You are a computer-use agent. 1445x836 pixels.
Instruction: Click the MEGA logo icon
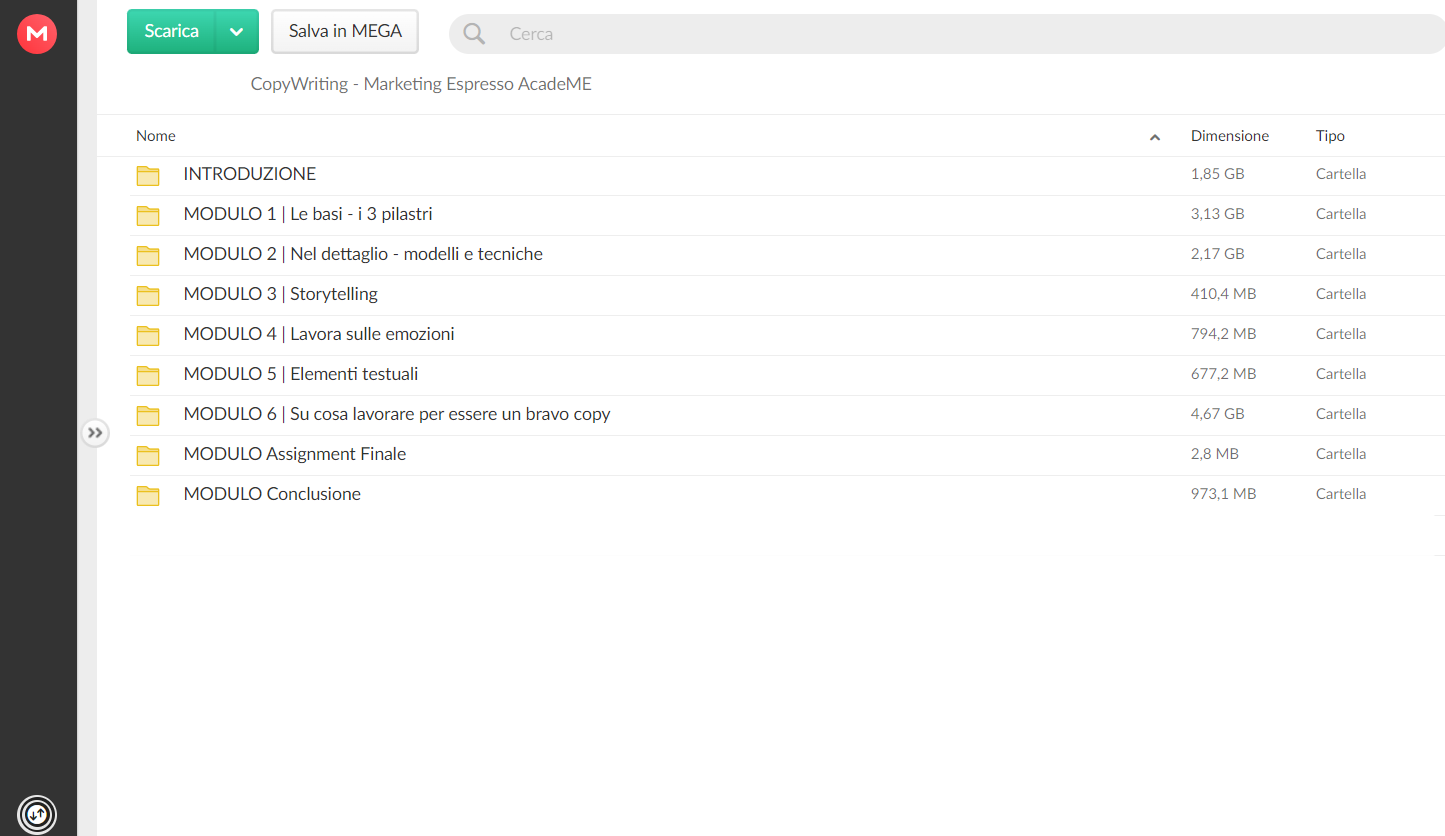pyautogui.click(x=37, y=34)
